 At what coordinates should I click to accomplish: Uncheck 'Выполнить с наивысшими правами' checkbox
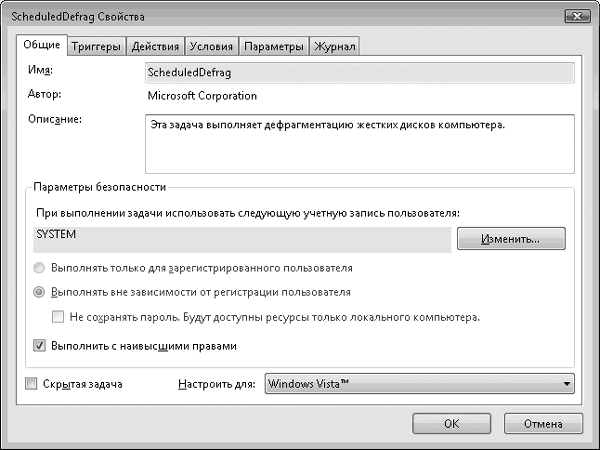tap(39, 346)
